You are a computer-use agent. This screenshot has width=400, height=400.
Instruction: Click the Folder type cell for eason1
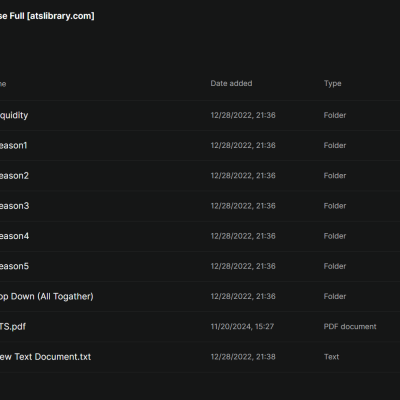click(335, 146)
